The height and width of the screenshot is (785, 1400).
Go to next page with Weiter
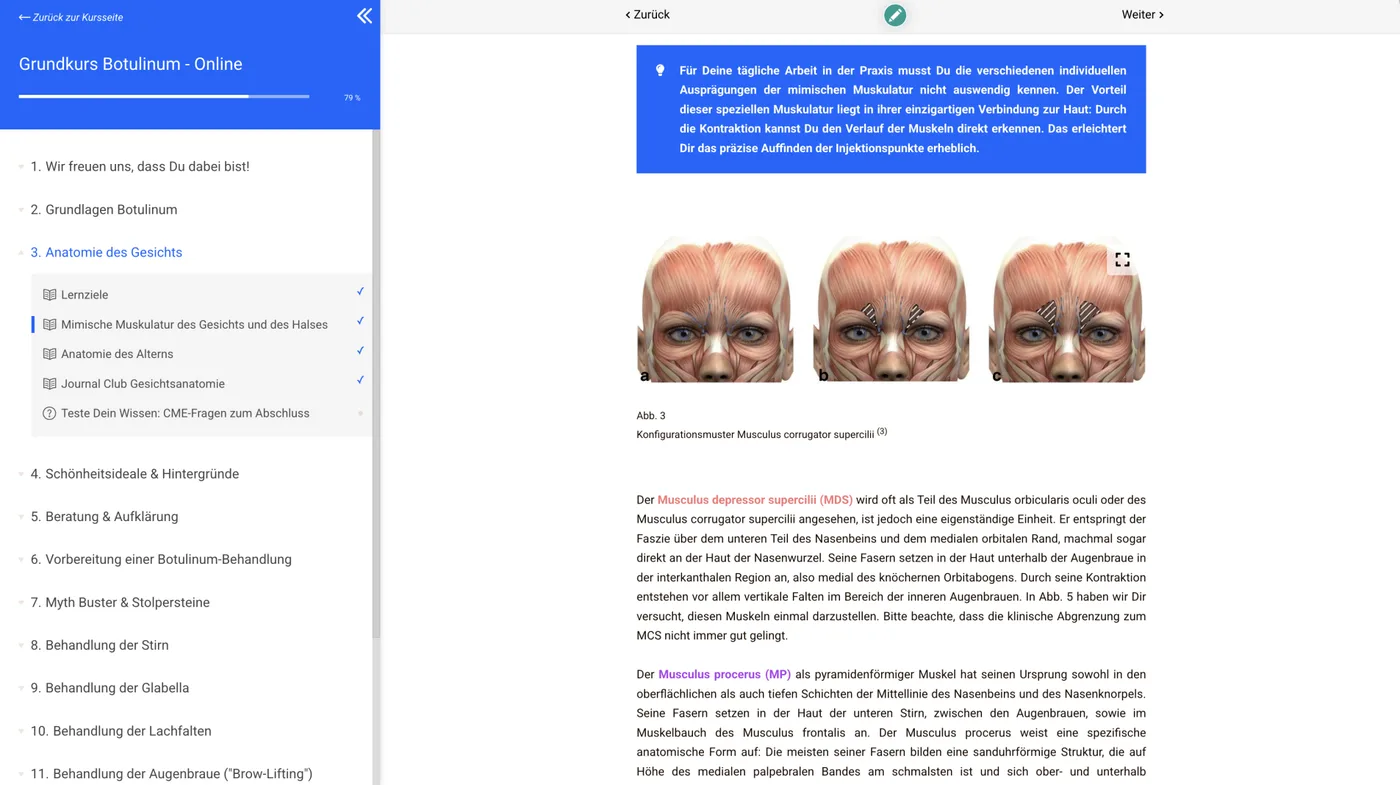(x=1142, y=15)
